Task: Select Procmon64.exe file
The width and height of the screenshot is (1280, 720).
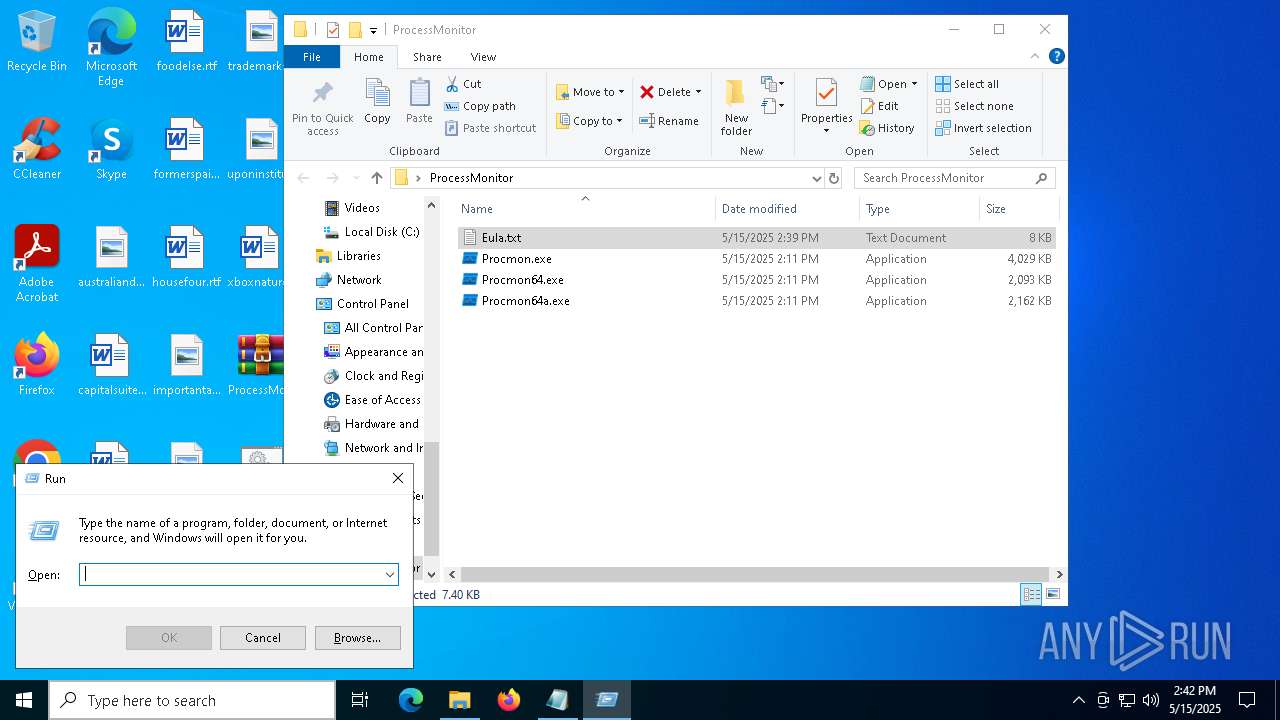Action: [x=756, y=280]
